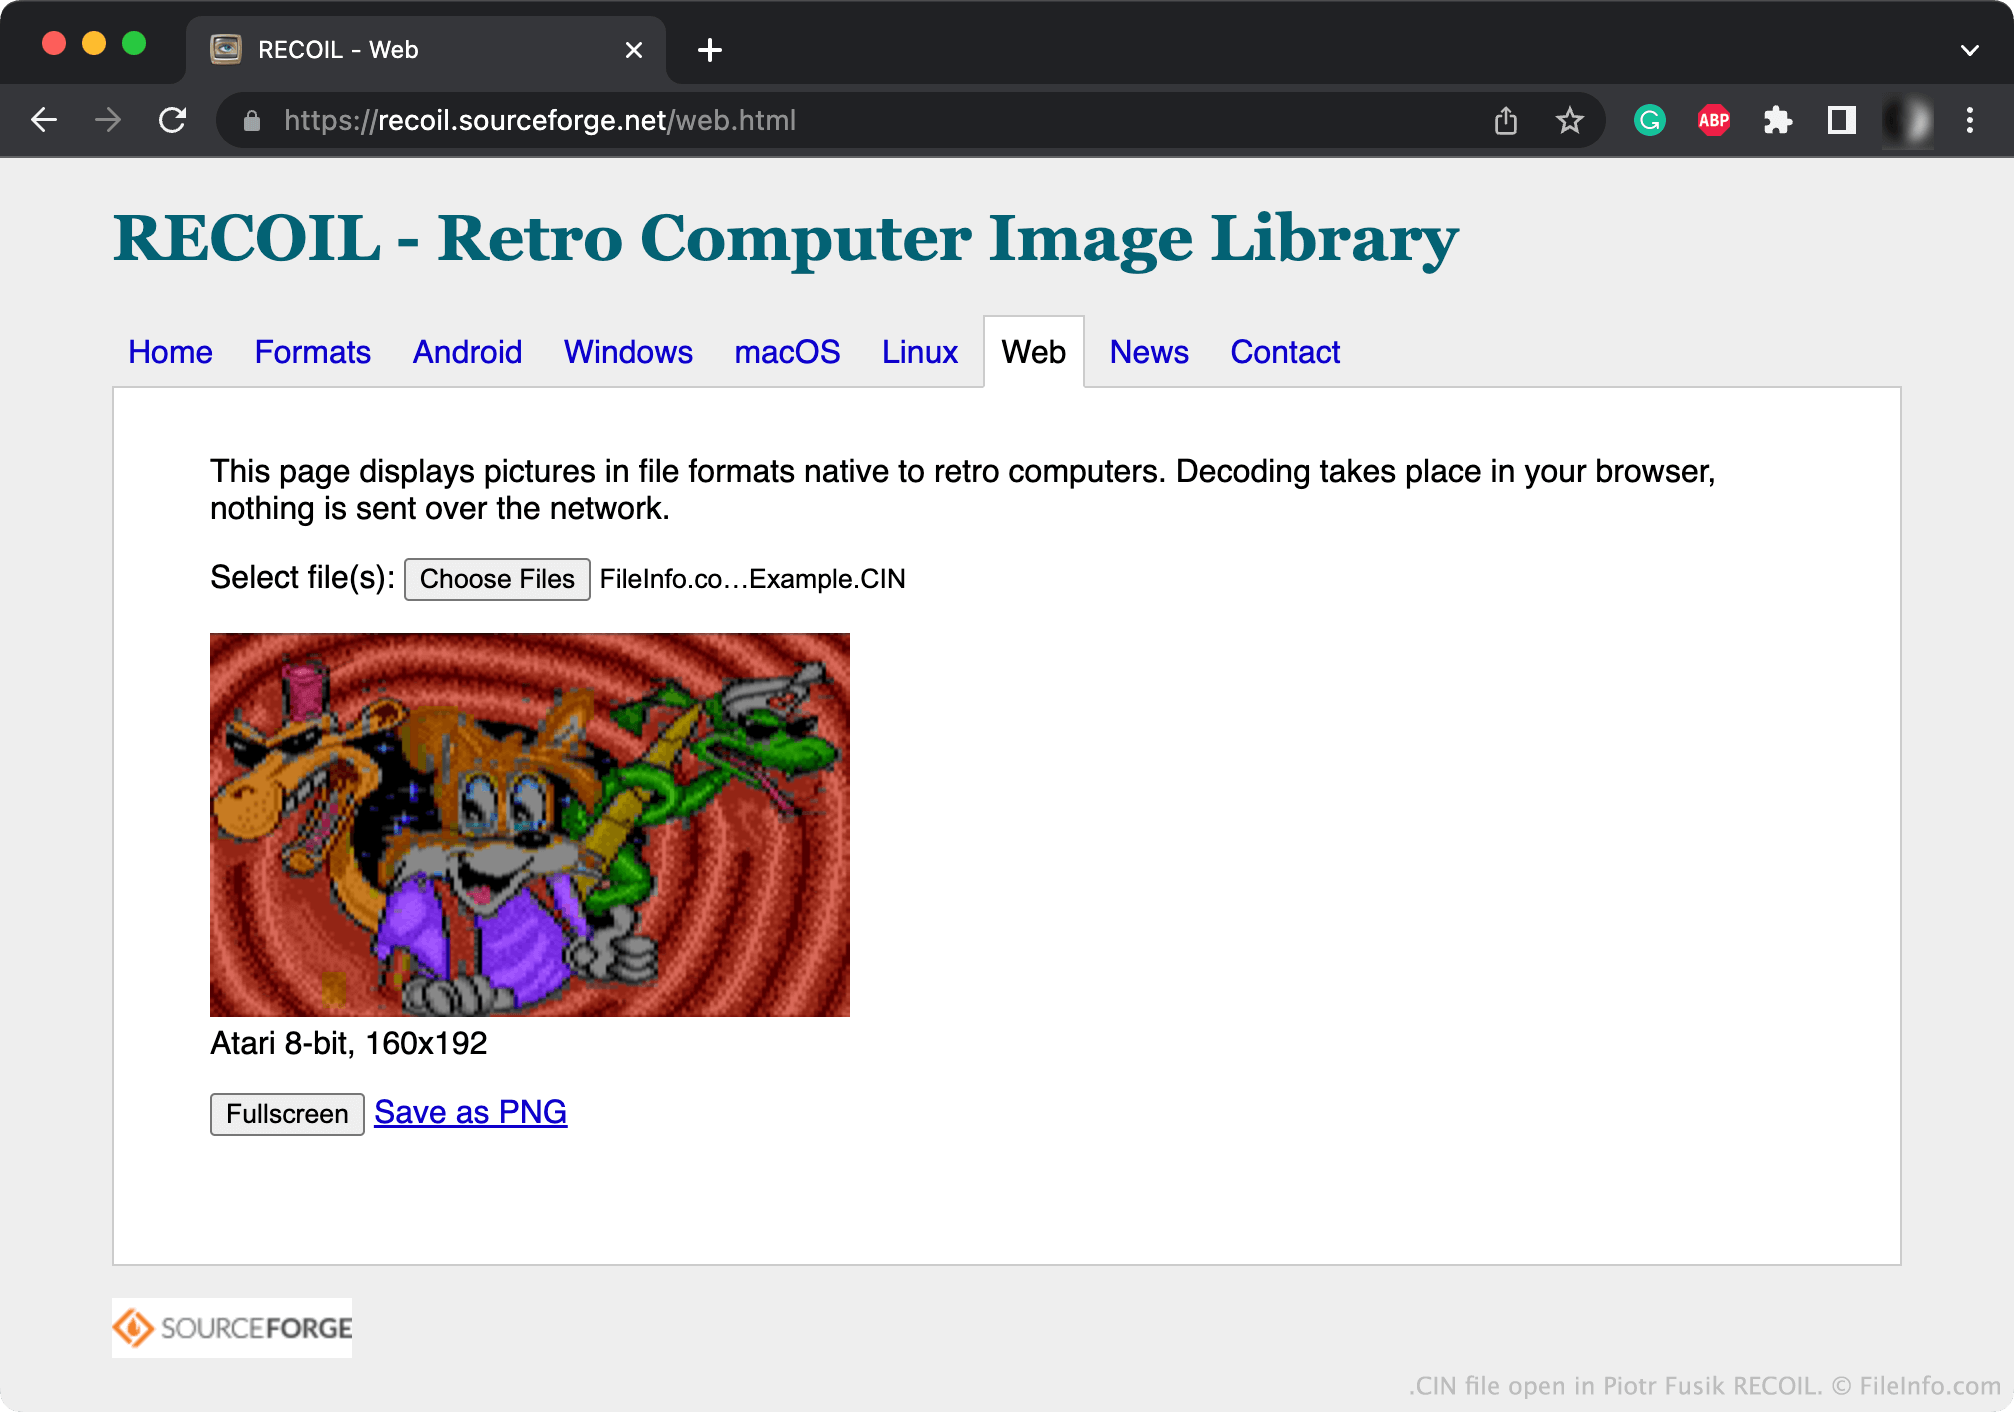This screenshot has height=1412, width=2014.
Task: Expand the tab search chevron
Action: [1969, 50]
